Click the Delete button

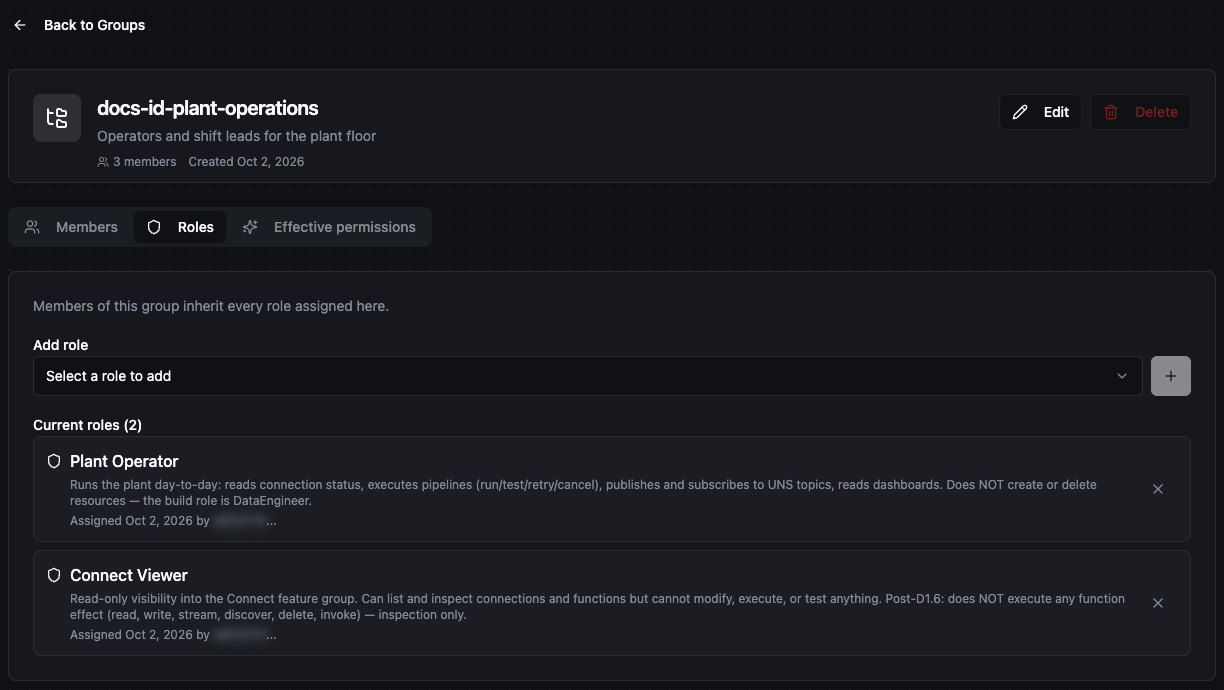(1140, 112)
